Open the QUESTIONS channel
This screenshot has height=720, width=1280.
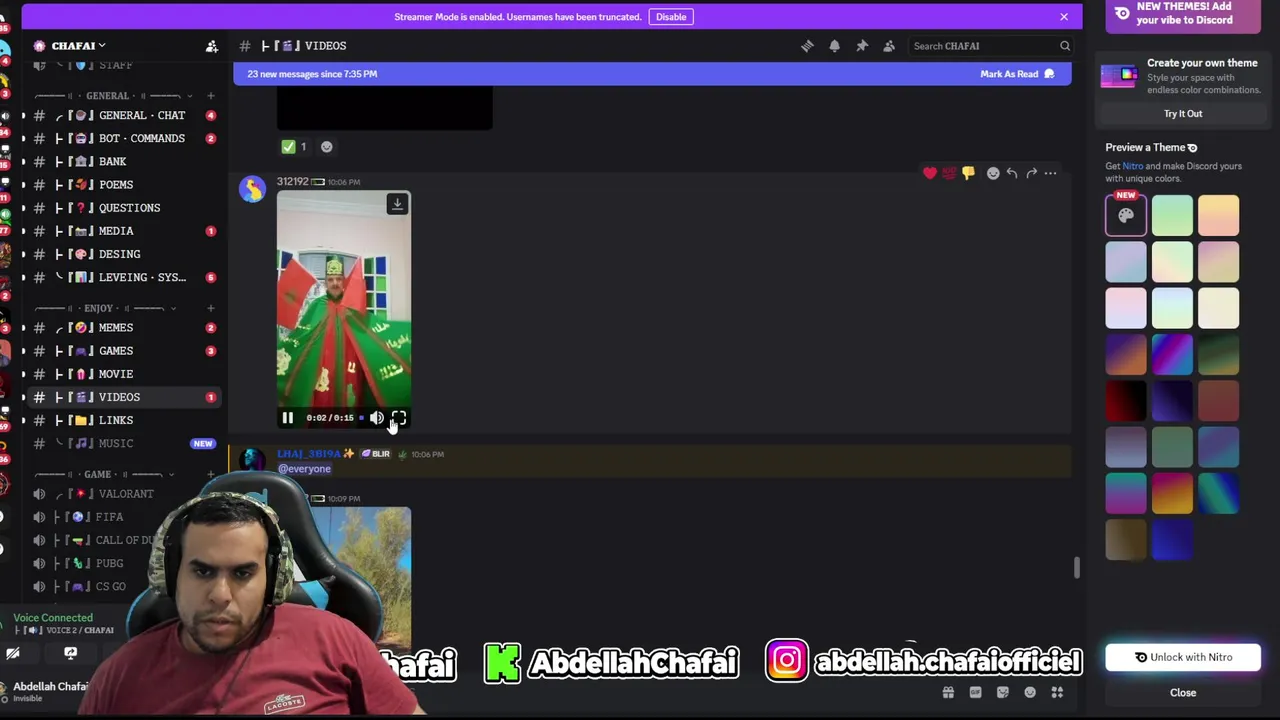tap(124, 208)
